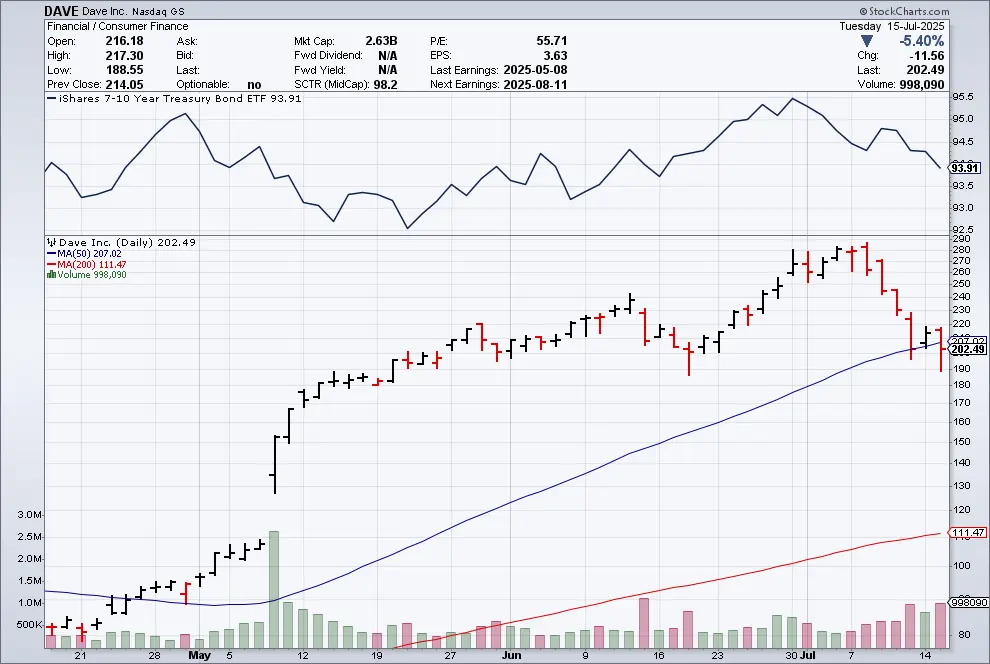The image size is (990, 664).
Task: Click the EPS value 3.63
Action: coord(556,56)
